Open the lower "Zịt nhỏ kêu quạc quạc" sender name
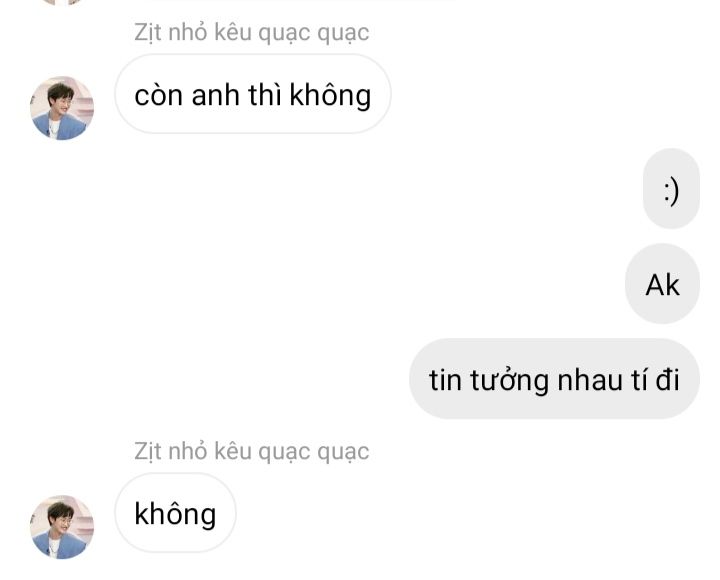 click(x=252, y=452)
